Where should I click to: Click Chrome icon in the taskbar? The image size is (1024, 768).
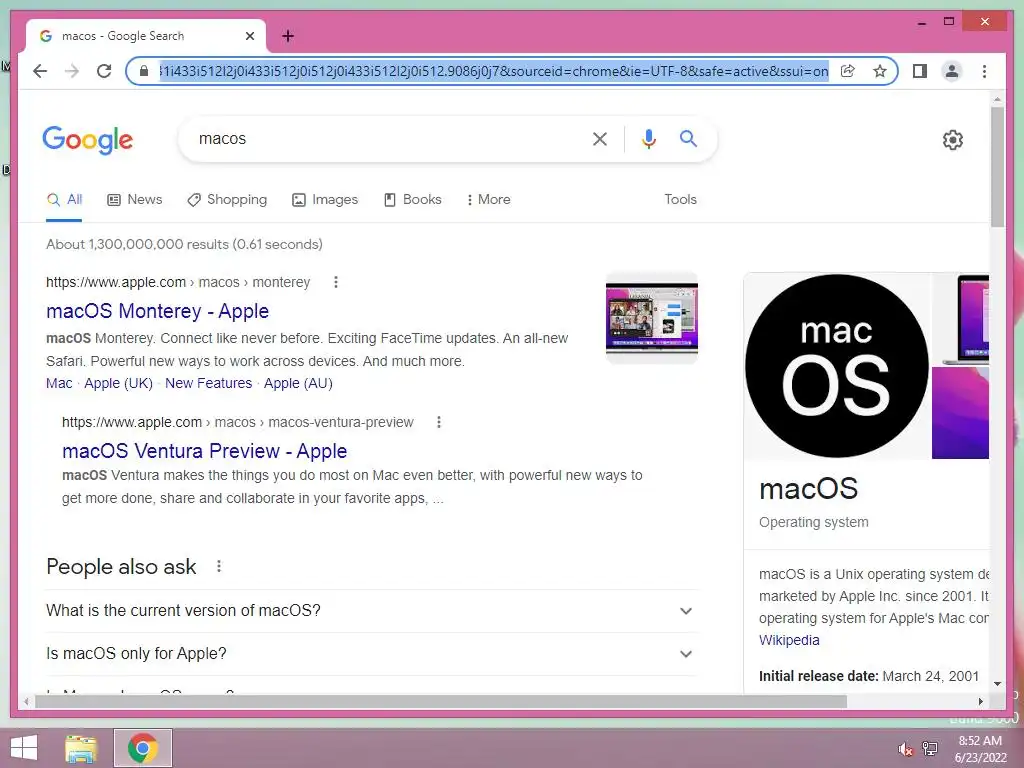pos(143,748)
